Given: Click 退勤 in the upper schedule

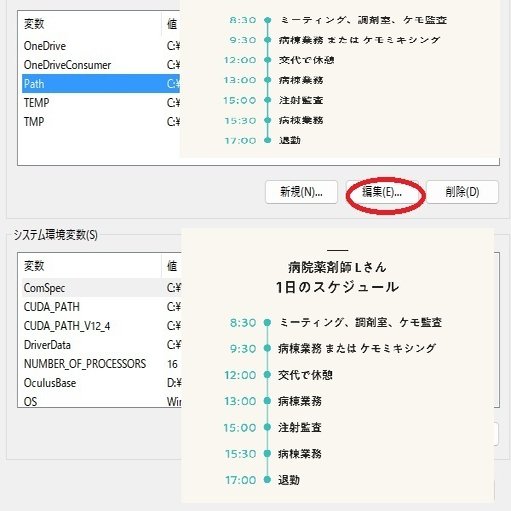Looking at the screenshot, I should [x=290, y=140].
